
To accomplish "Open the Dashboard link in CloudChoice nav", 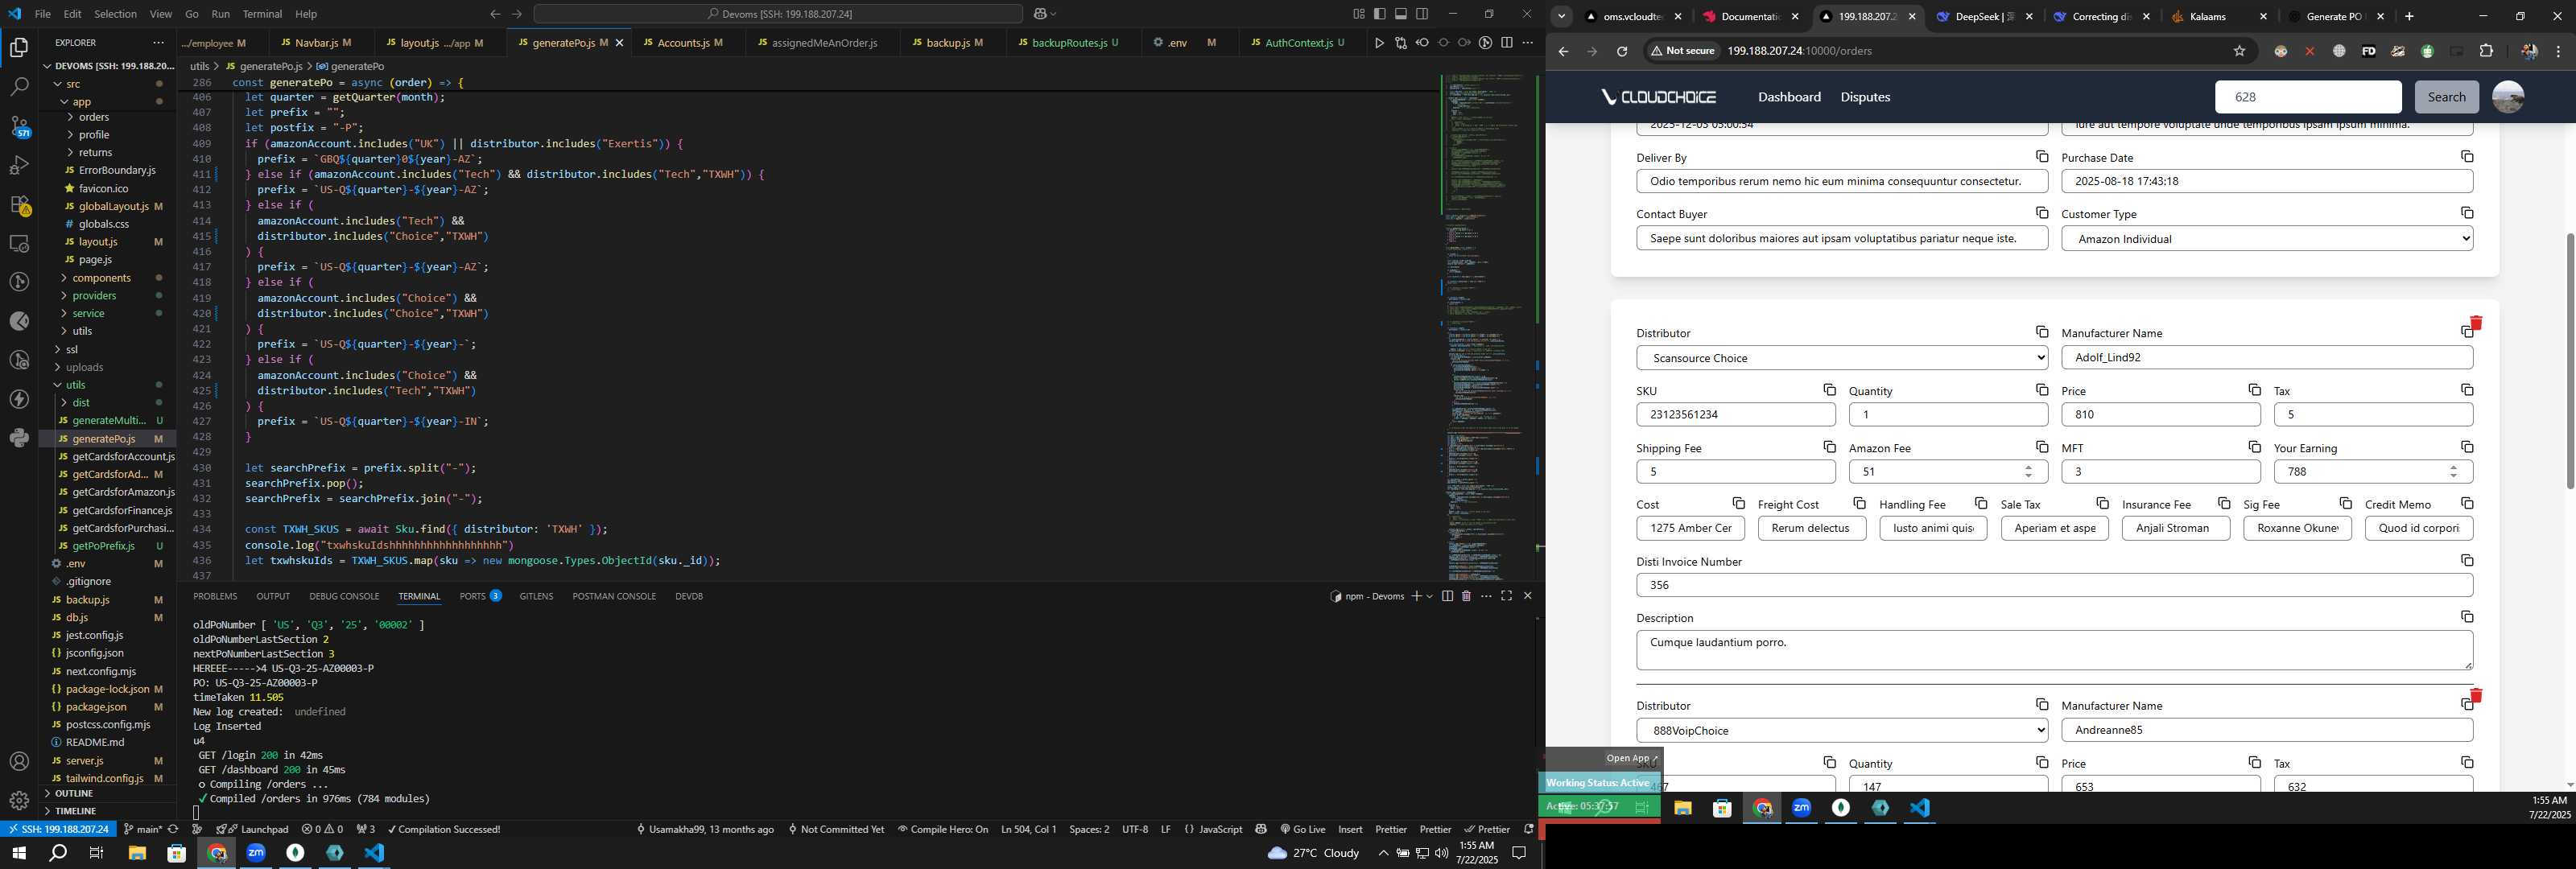I will tap(1789, 97).
